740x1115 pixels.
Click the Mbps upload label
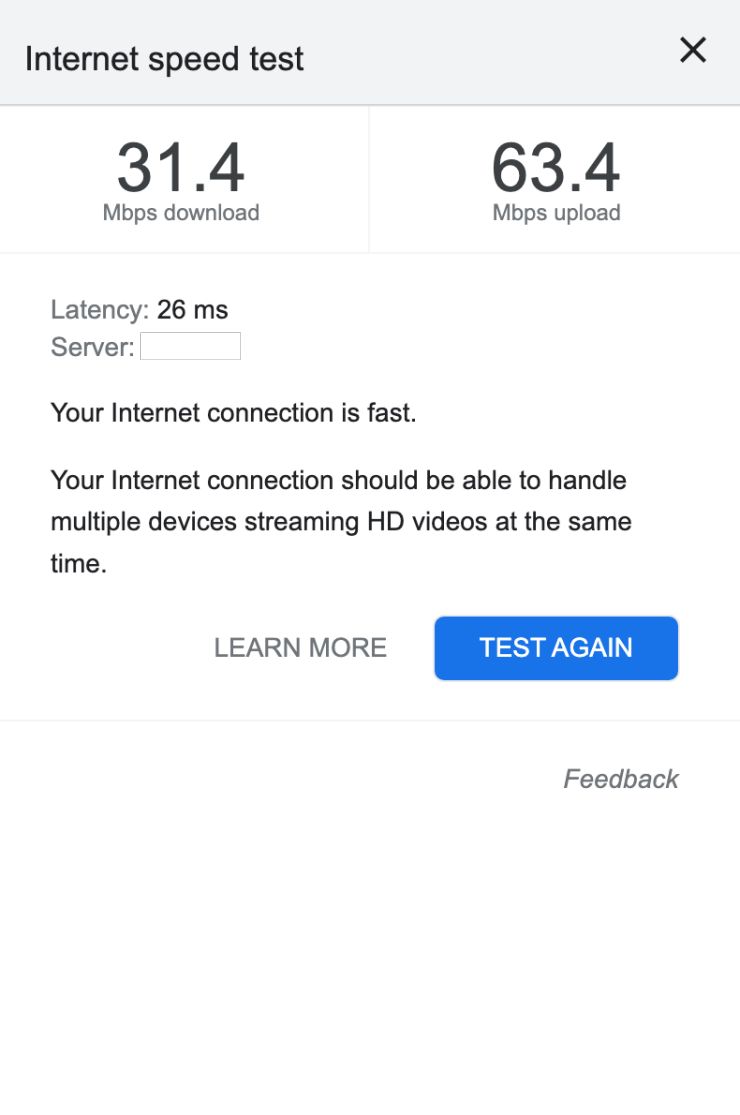tap(556, 213)
